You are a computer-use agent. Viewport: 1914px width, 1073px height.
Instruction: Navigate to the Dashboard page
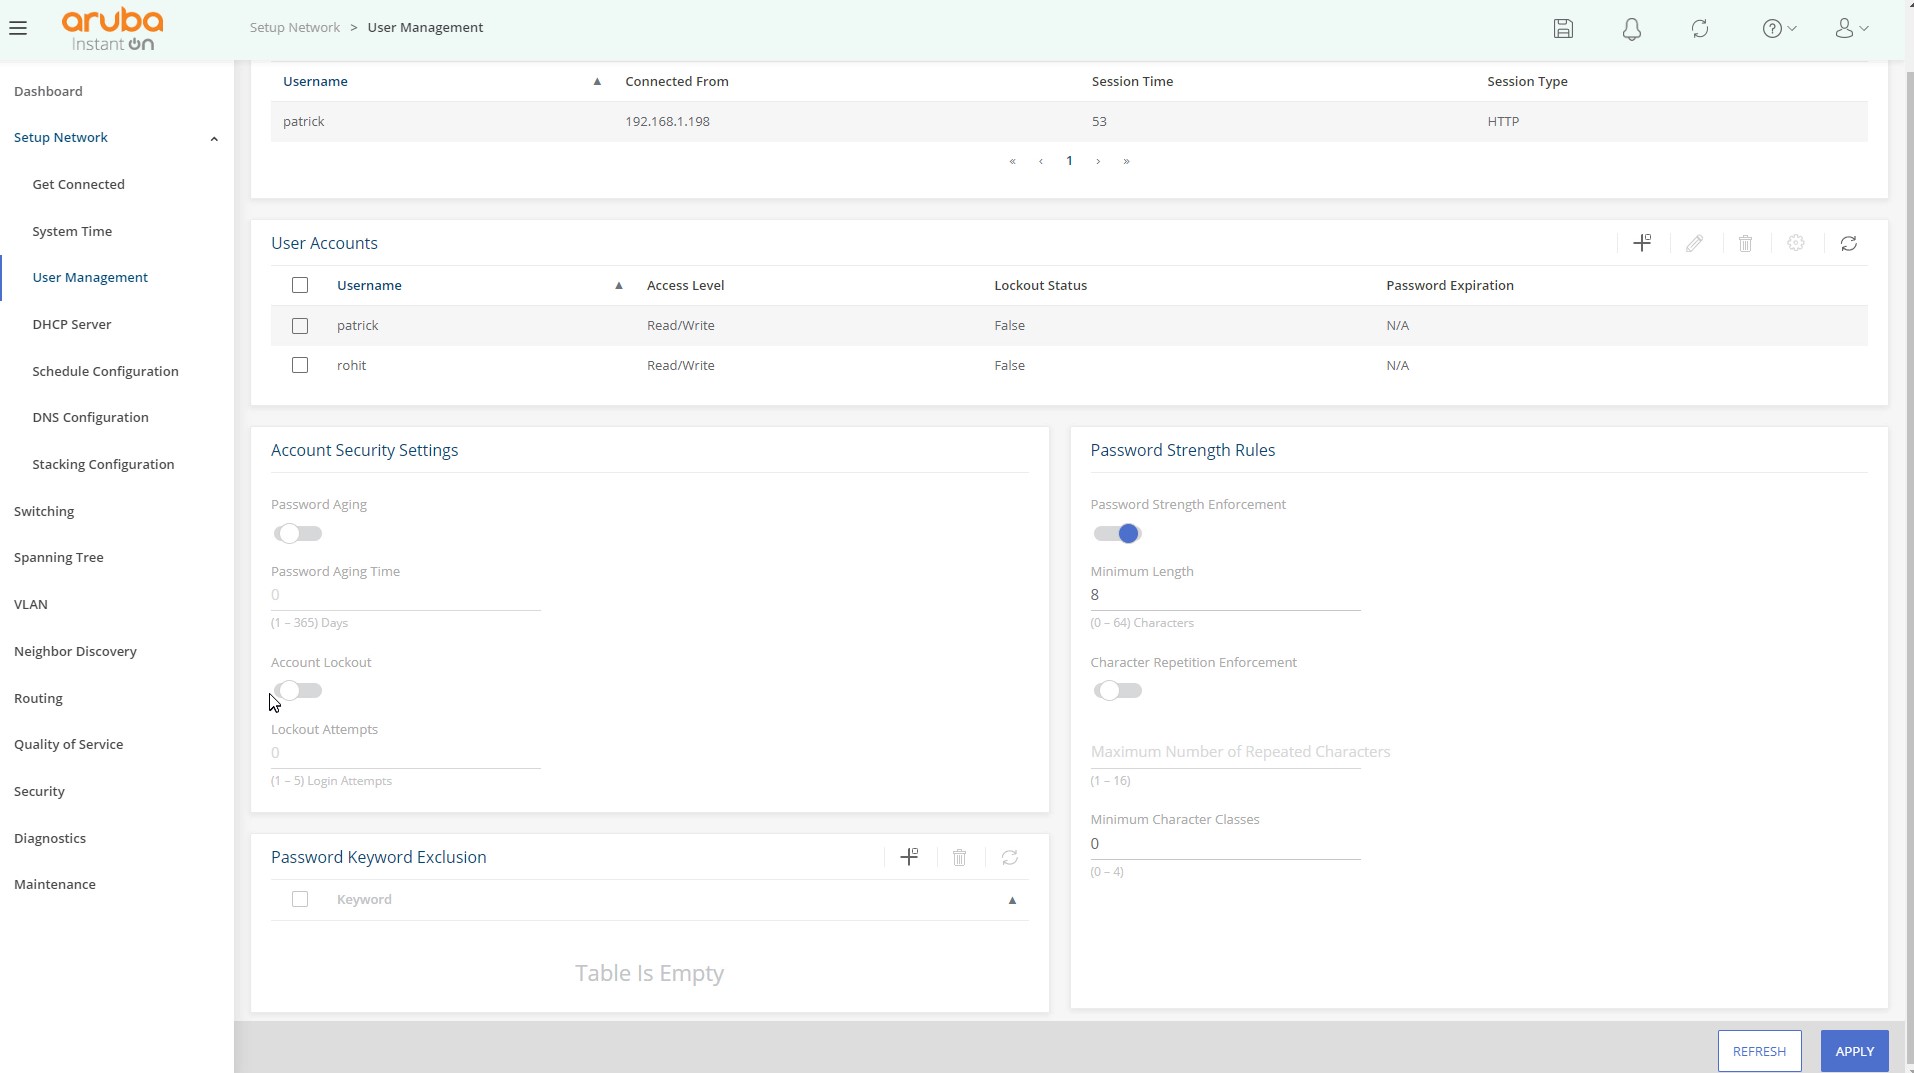point(48,91)
